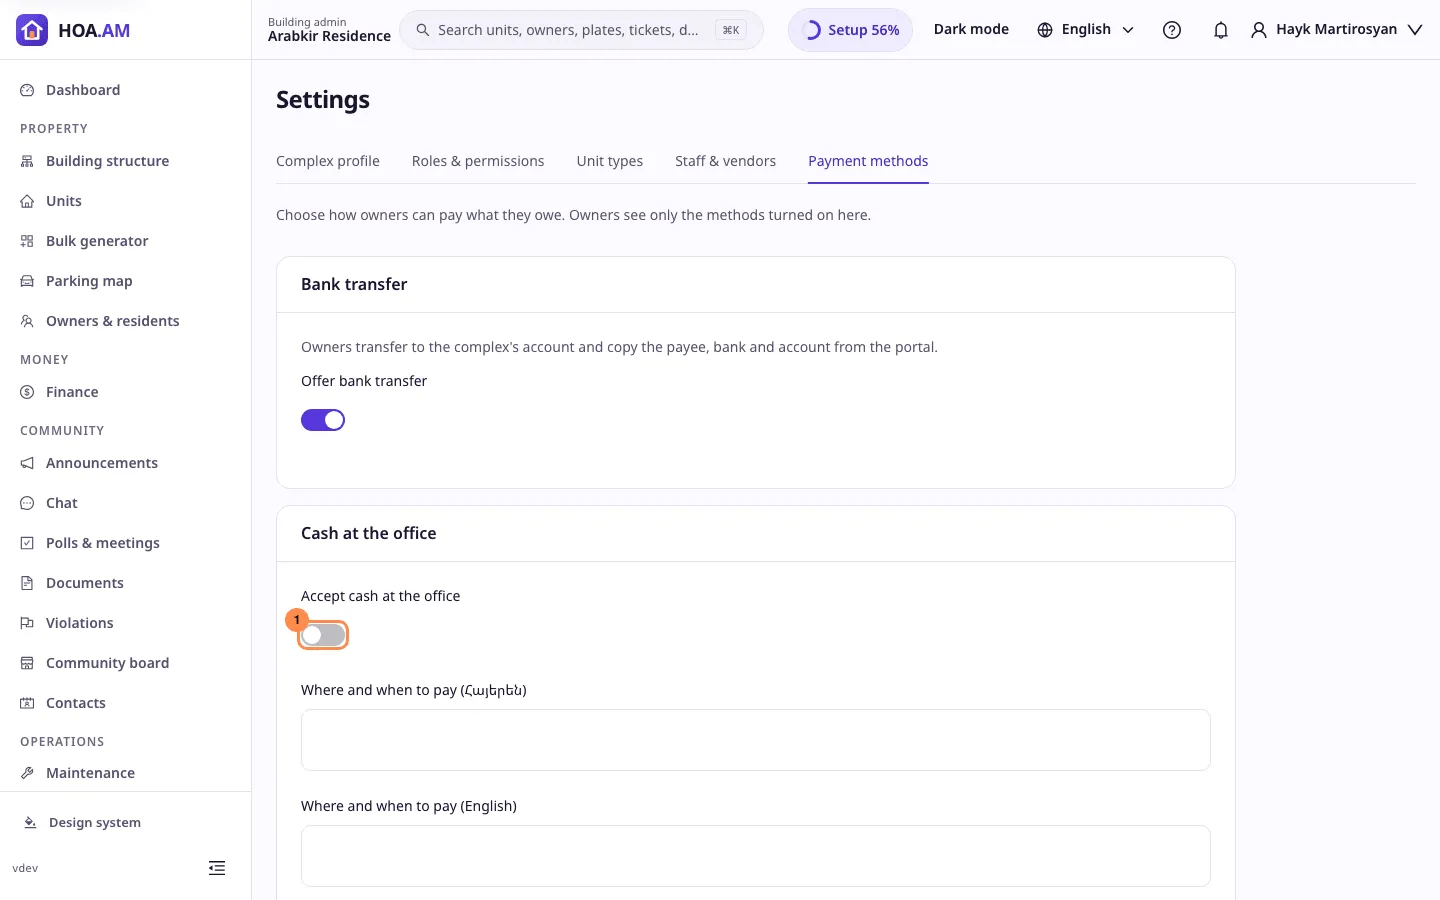Enable Accept cash at the office toggle
The height and width of the screenshot is (900, 1440).
tap(323, 635)
